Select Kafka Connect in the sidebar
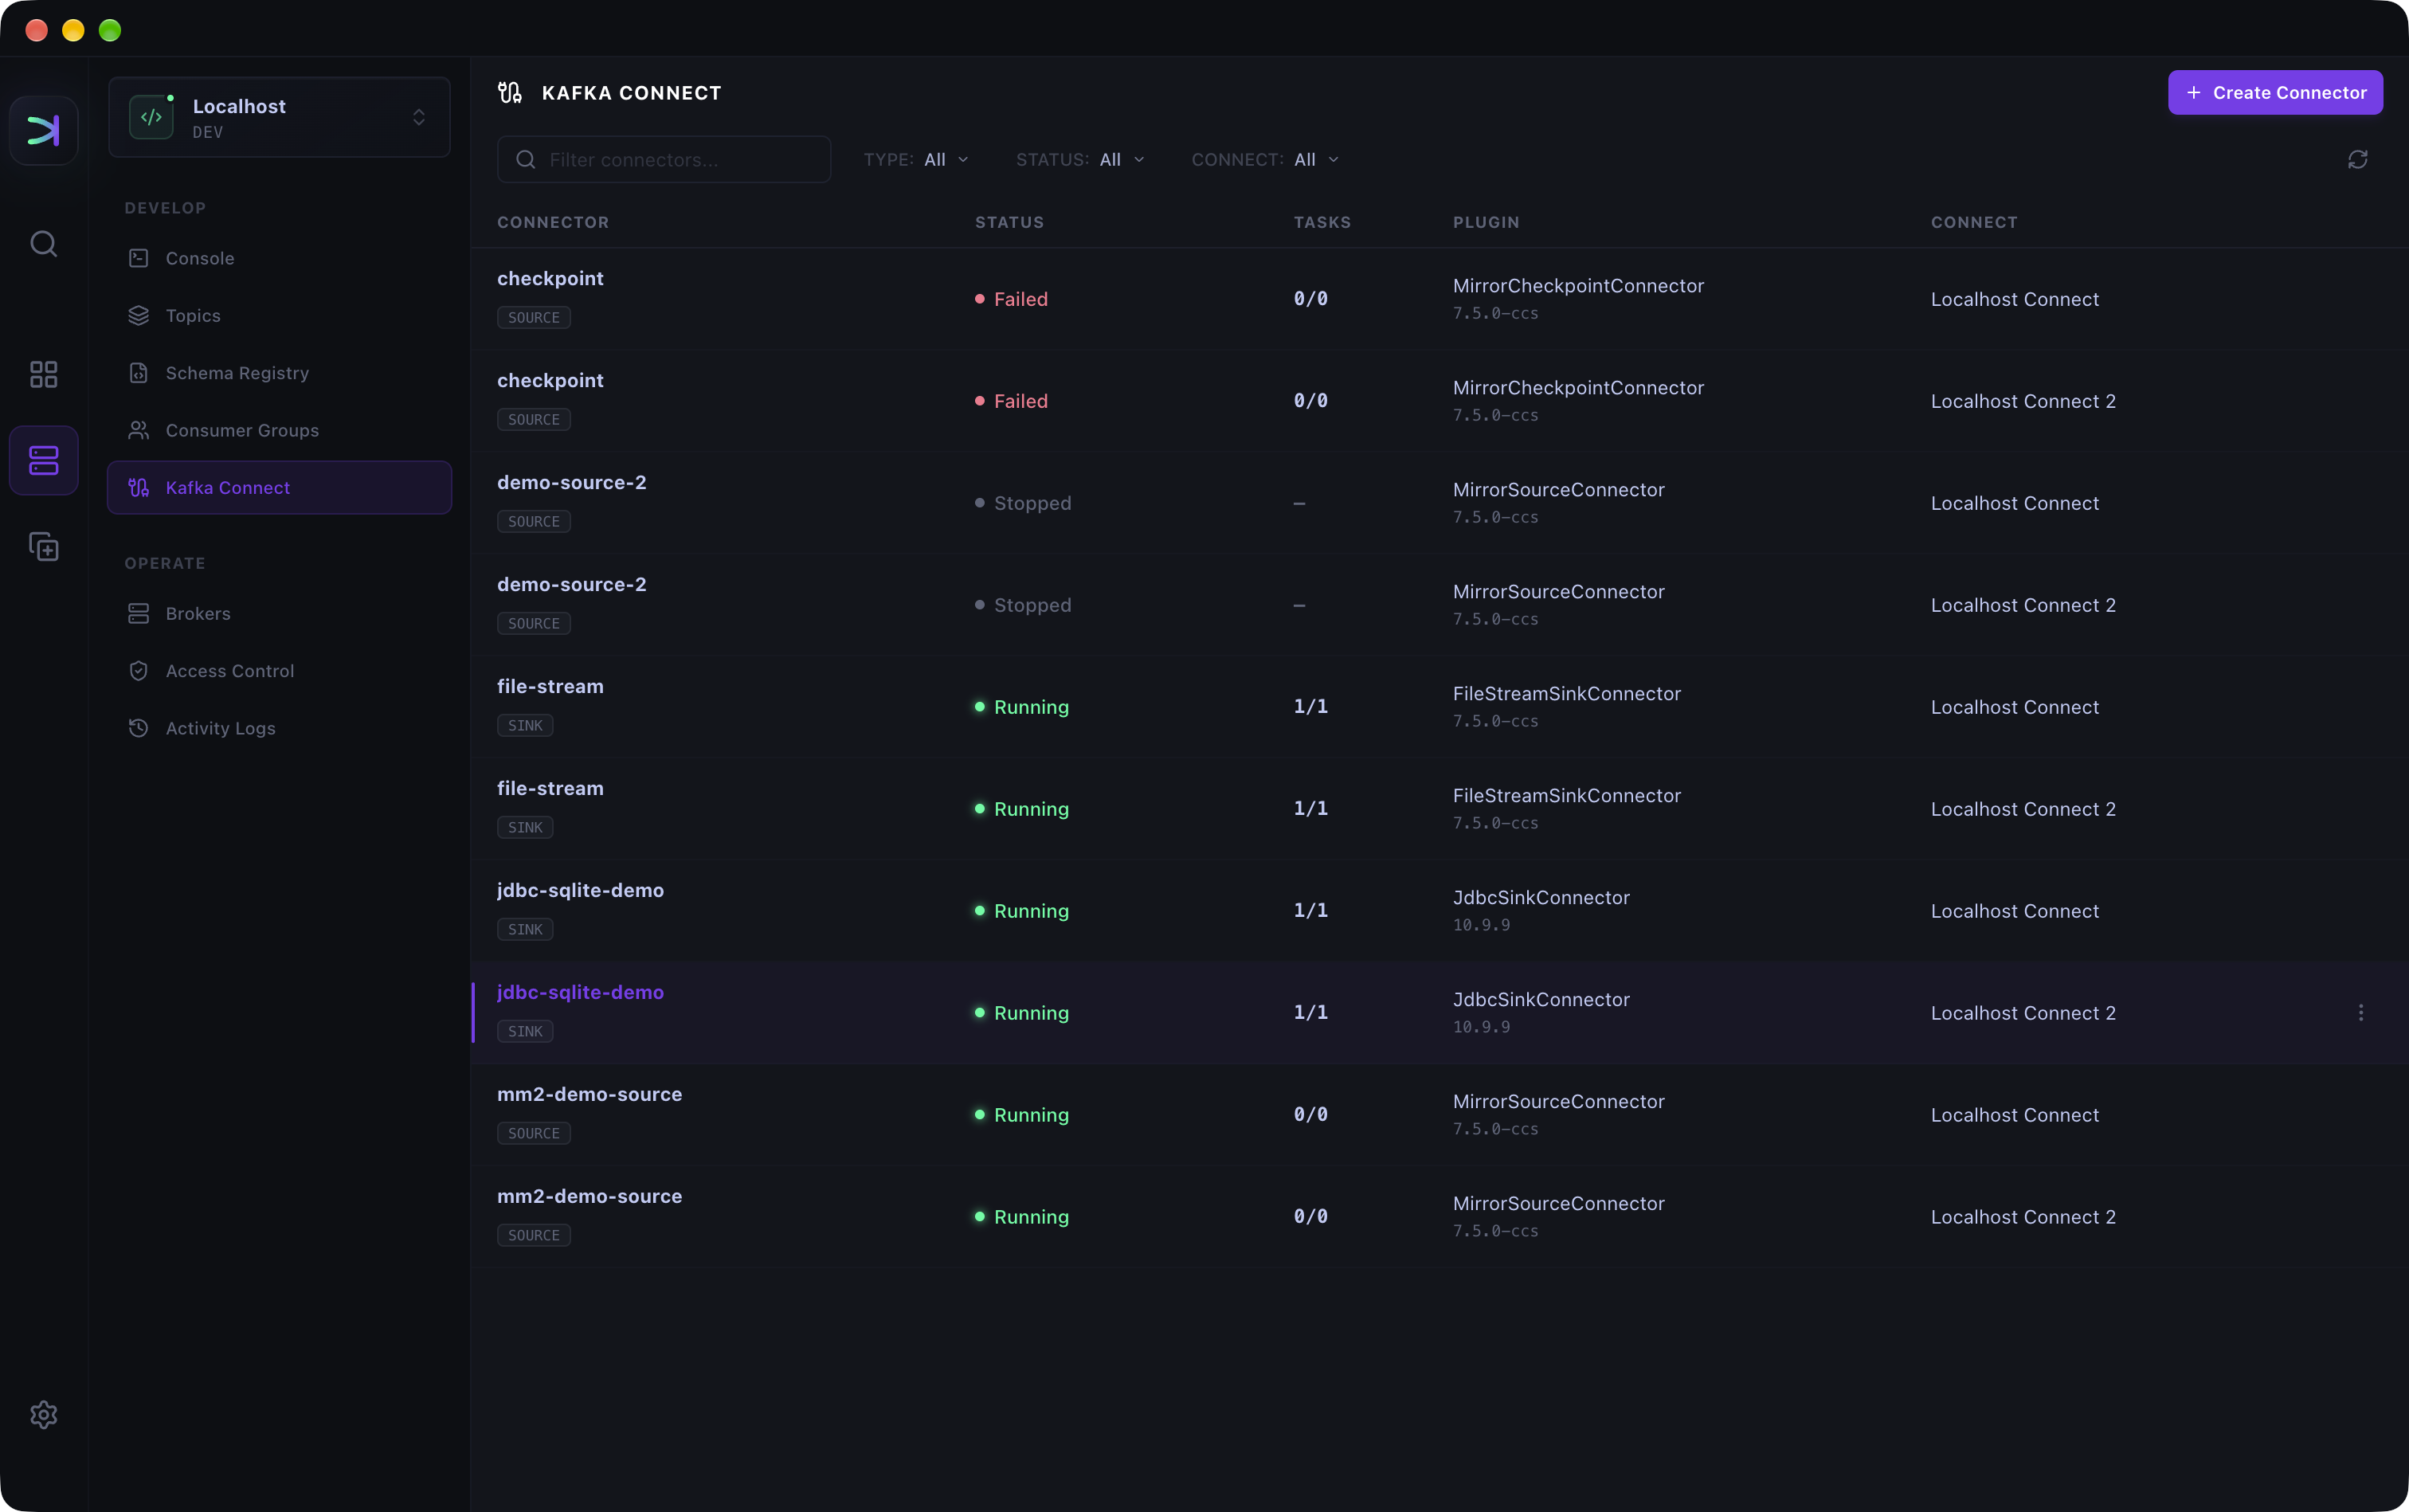 [279, 487]
